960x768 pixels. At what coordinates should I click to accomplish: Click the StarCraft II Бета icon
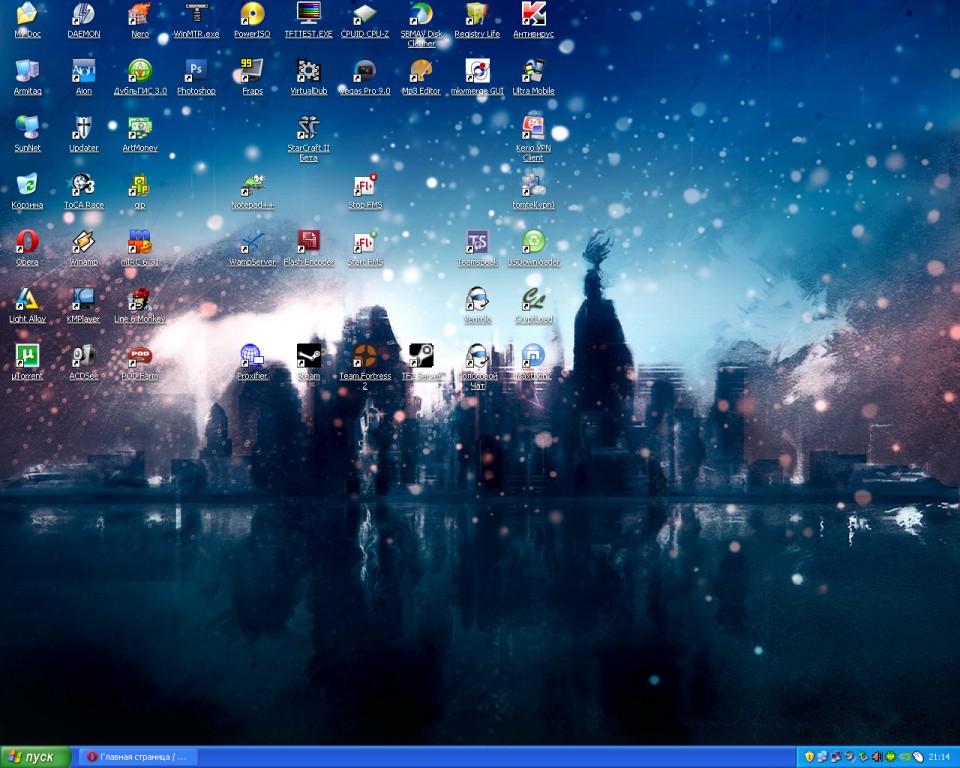tap(309, 128)
